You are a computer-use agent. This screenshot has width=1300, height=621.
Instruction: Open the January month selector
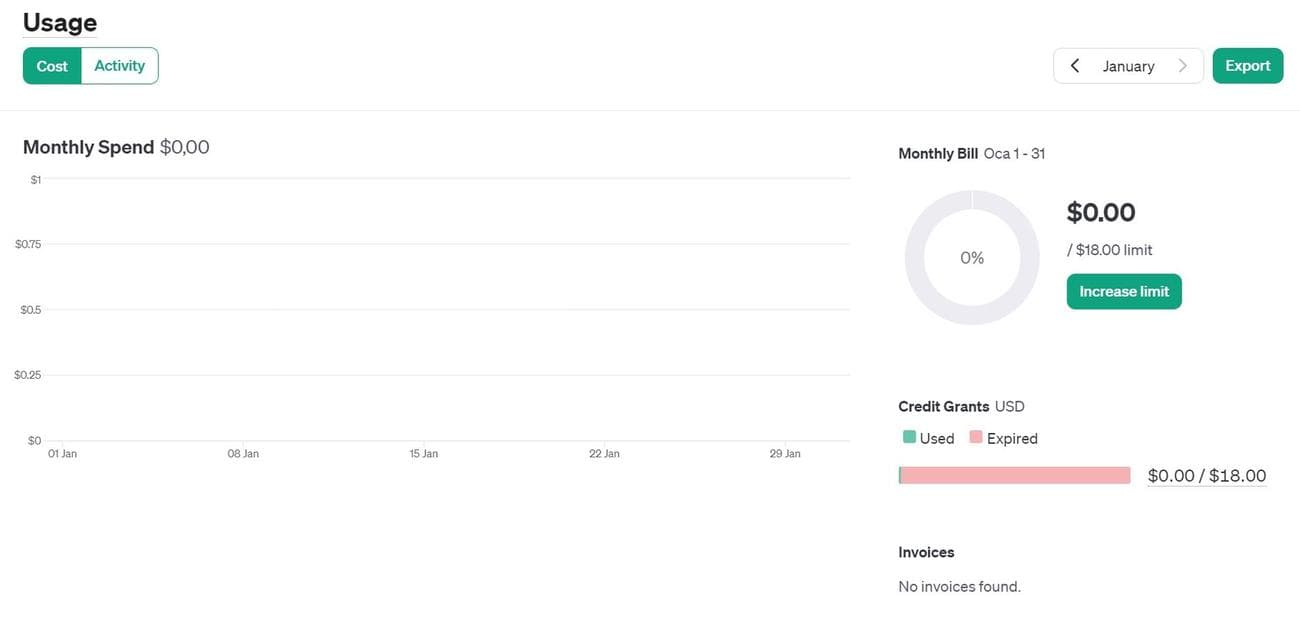(x=1128, y=65)
